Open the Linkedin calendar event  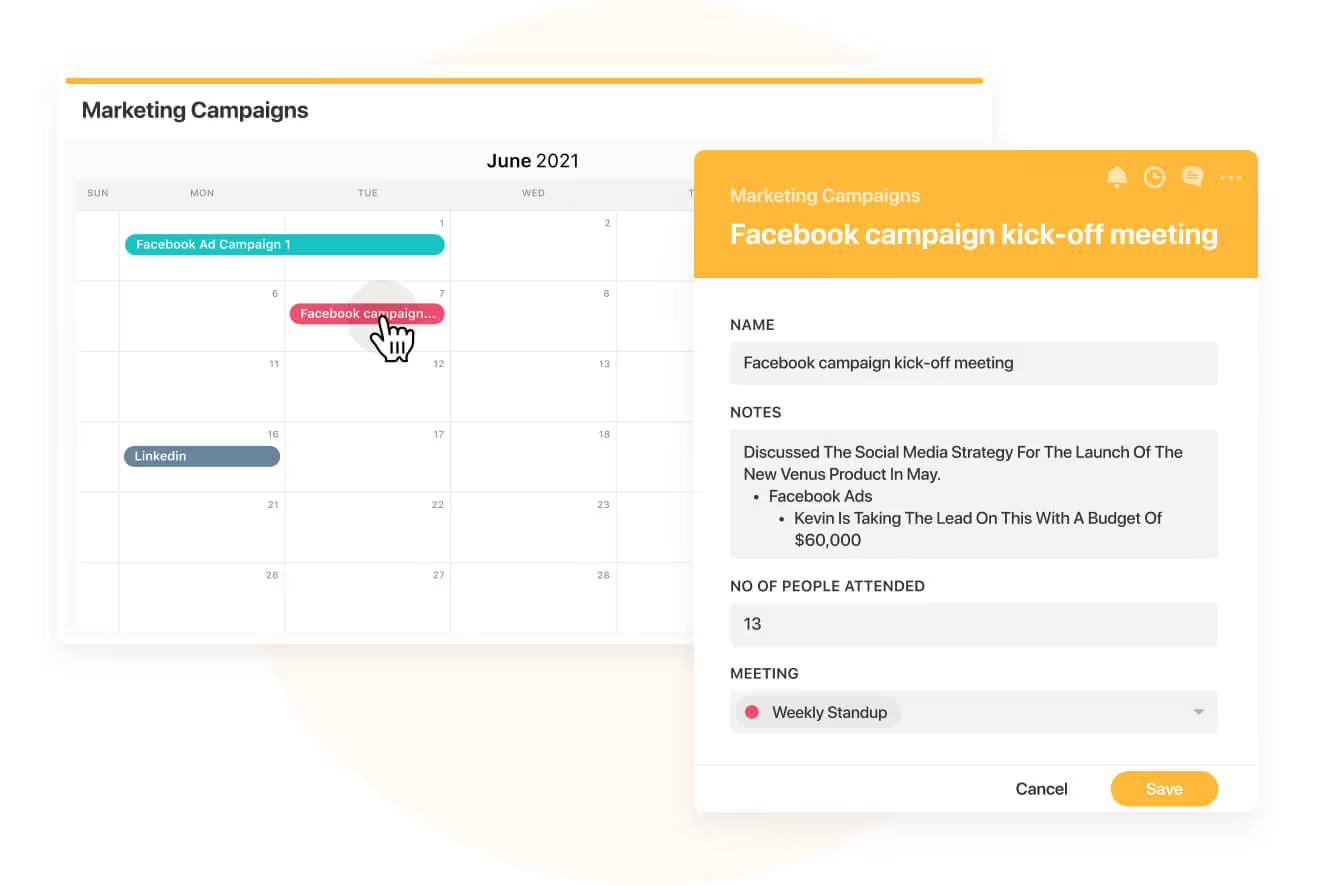(x=201, y=456)
